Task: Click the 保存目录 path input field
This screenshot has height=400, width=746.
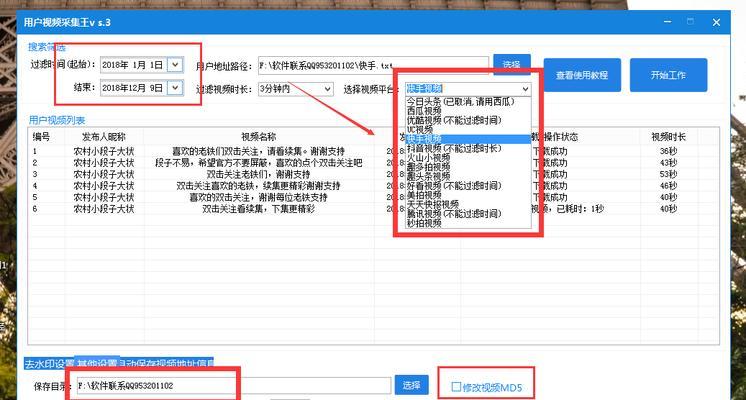Action: (x=234, y=386)
